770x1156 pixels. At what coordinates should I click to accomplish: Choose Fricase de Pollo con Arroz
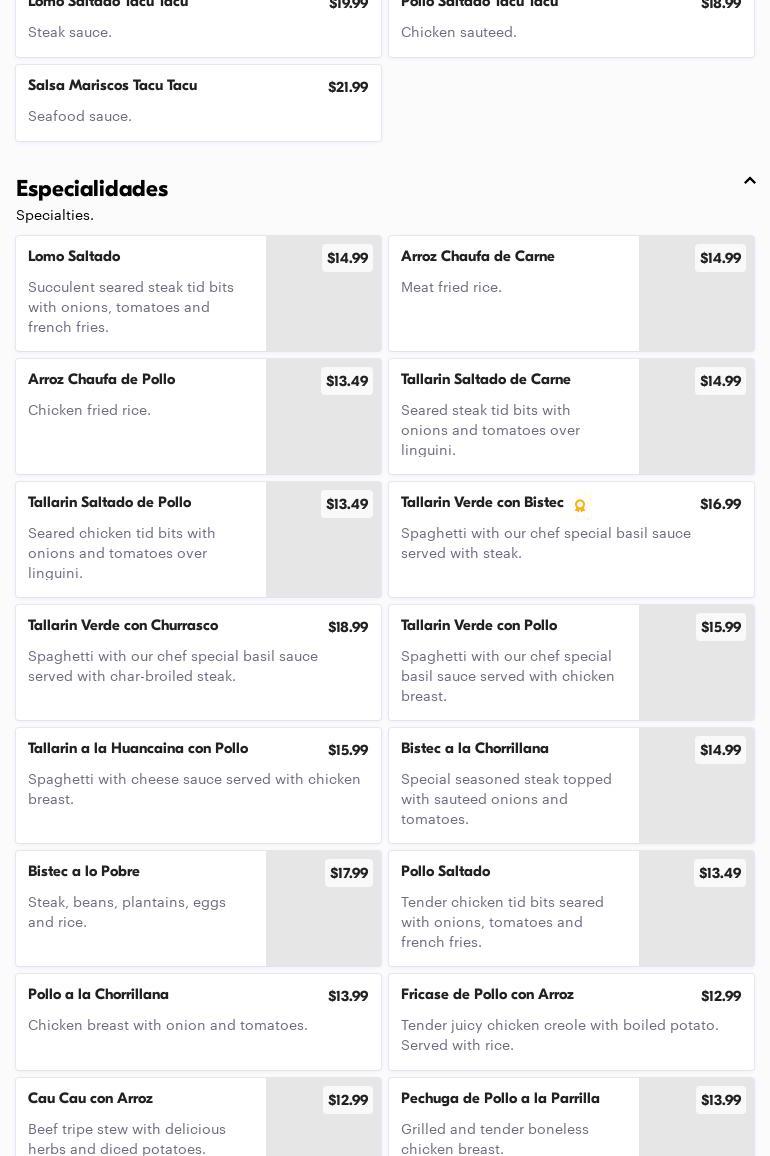[571, 1020]
